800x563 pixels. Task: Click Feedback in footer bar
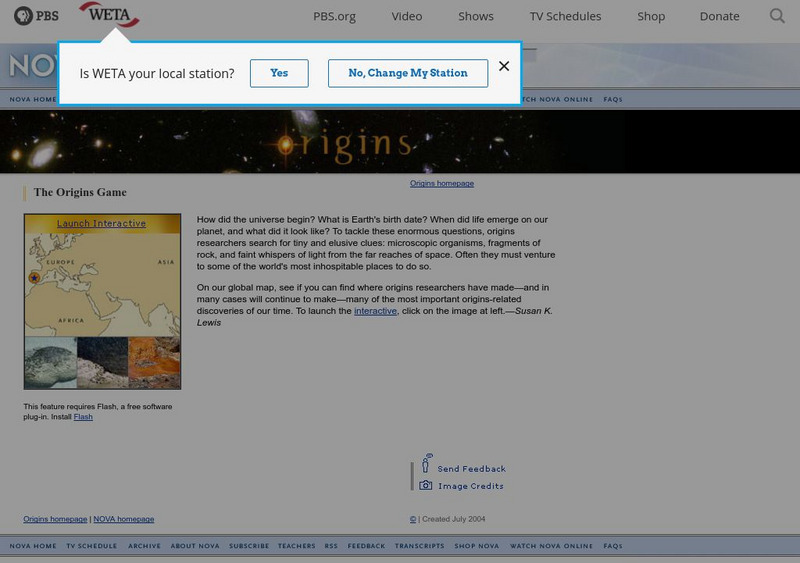(x=366, y=546)
